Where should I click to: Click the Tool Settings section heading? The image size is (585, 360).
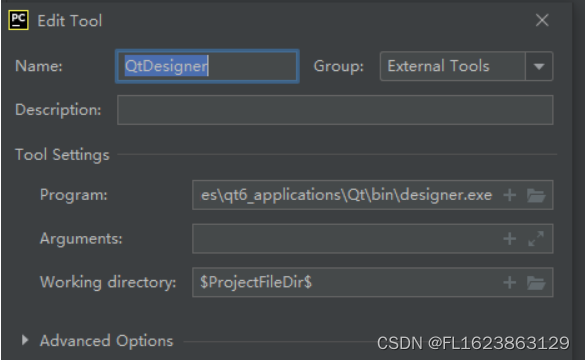click(x=62, y=155)
